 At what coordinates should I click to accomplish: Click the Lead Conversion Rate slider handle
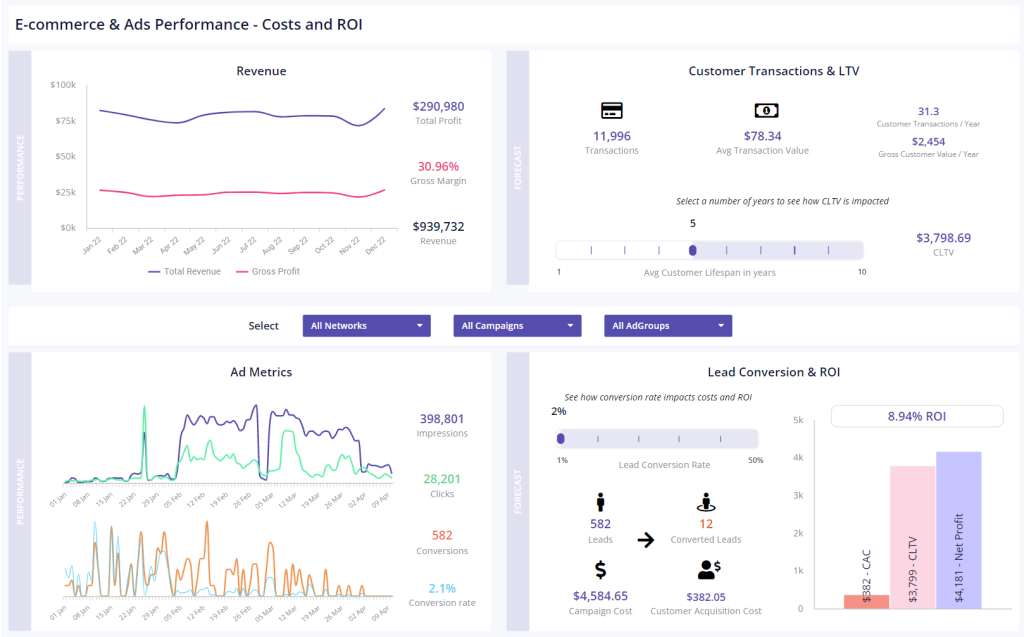pos(561,438)
